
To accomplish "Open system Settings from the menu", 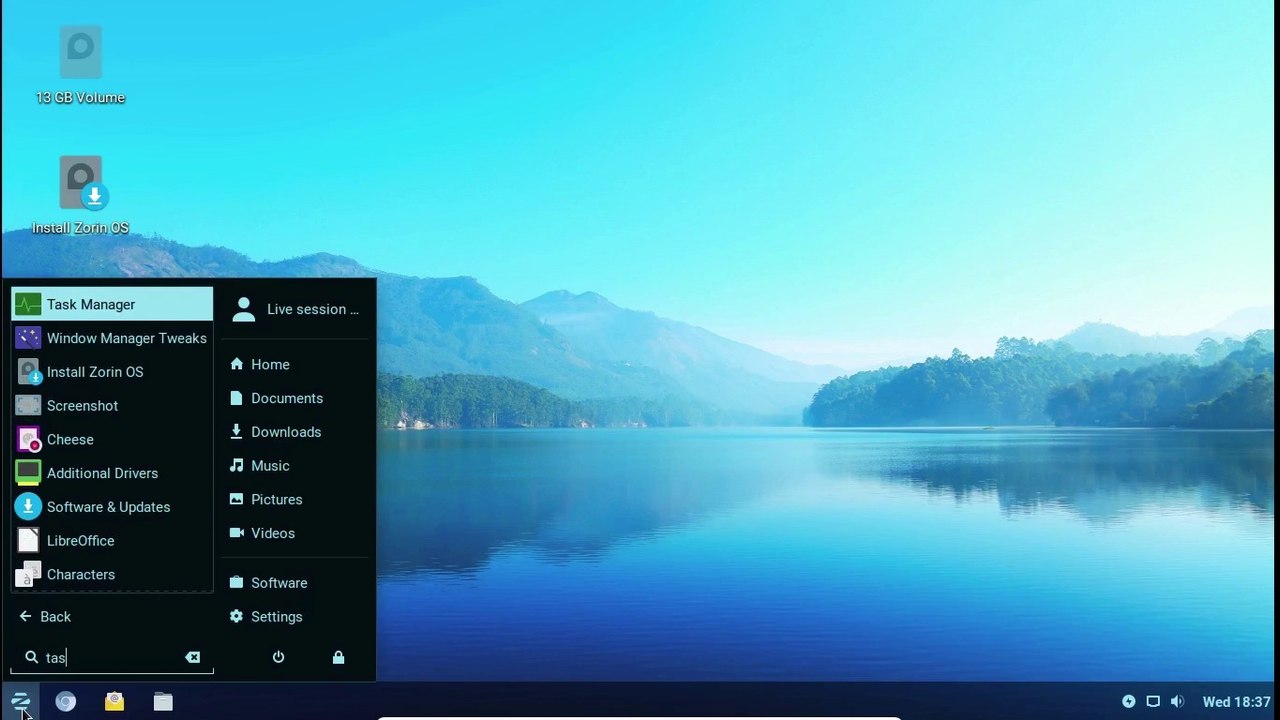I will tap(295, 617).
